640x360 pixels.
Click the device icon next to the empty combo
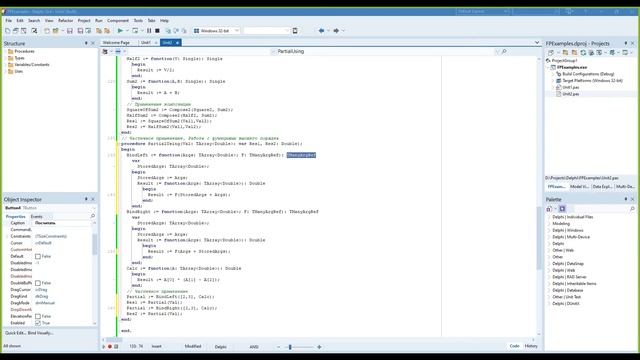295,31
